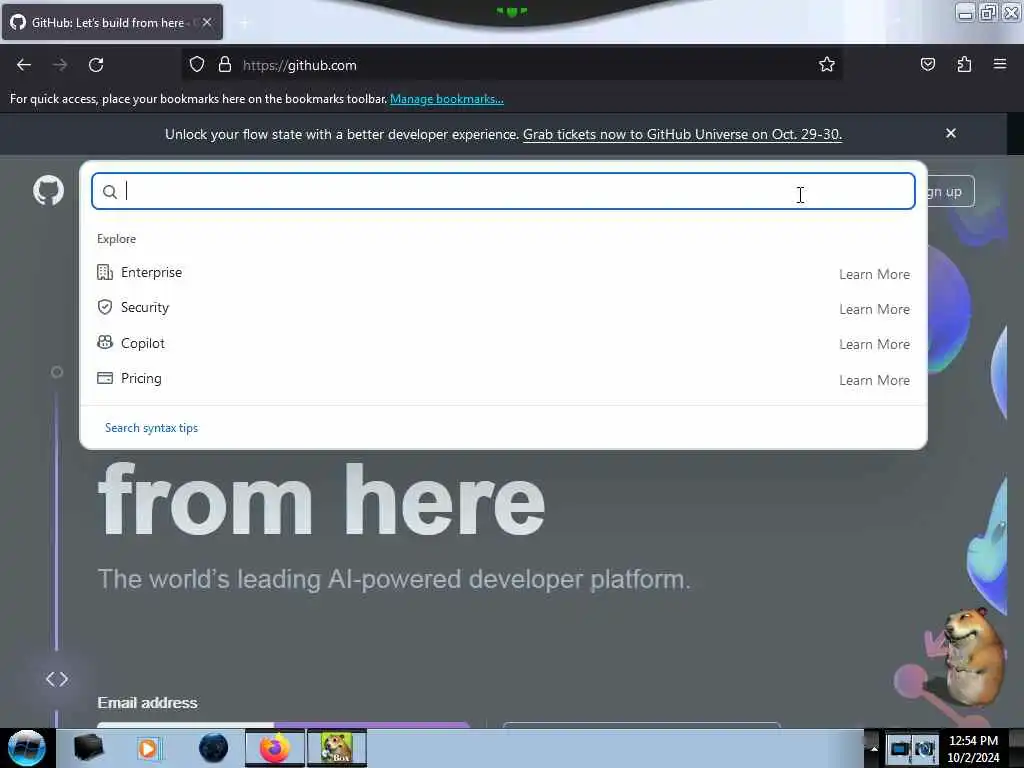Screen dimensions: 1024x768
Task: Open the Search syntax tips link
Action: tap(152, 428)
